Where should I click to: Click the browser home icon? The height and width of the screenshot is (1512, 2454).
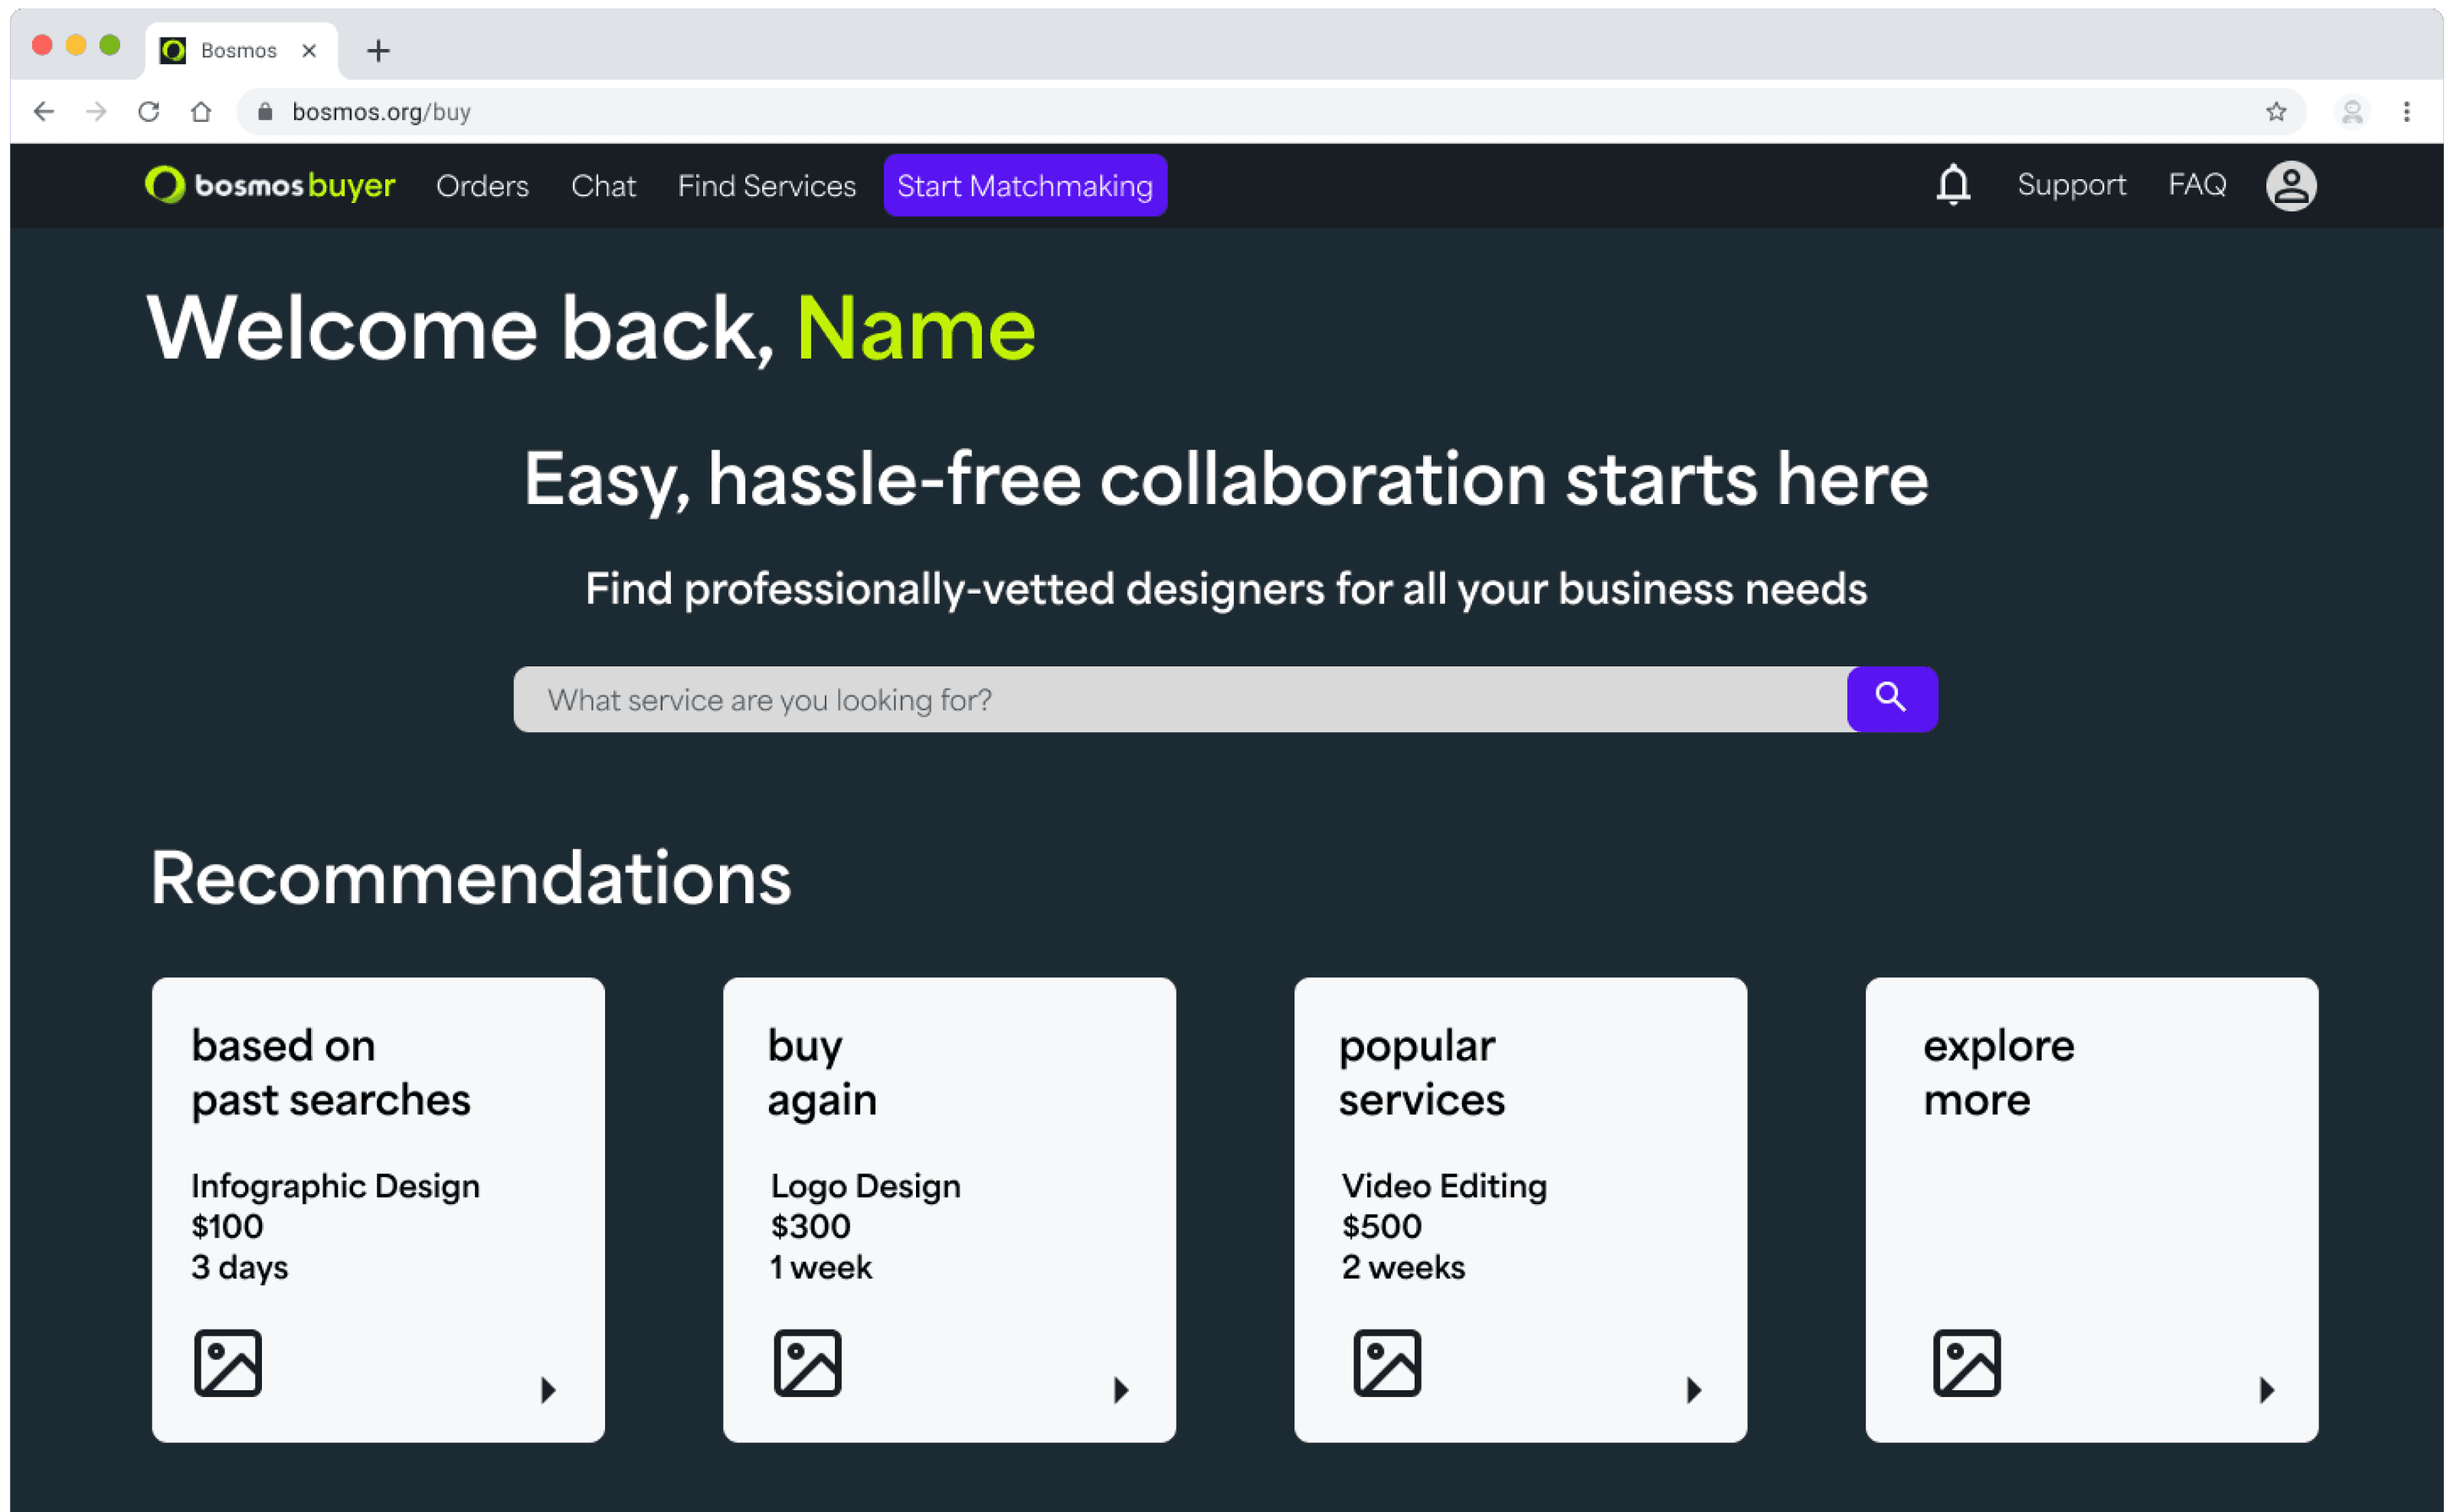201,112
